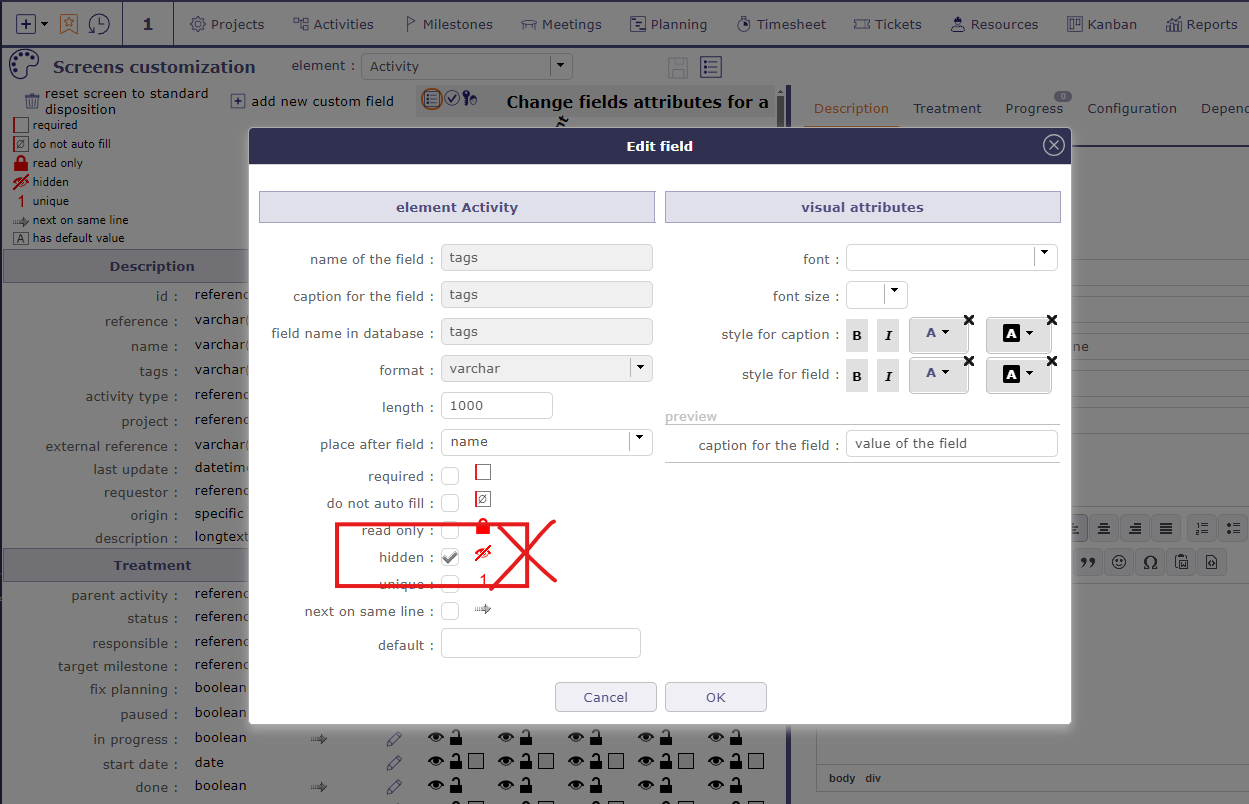Toggle italic for field style
This screenshot has width=1249, height=804.
tap(887, 376)
